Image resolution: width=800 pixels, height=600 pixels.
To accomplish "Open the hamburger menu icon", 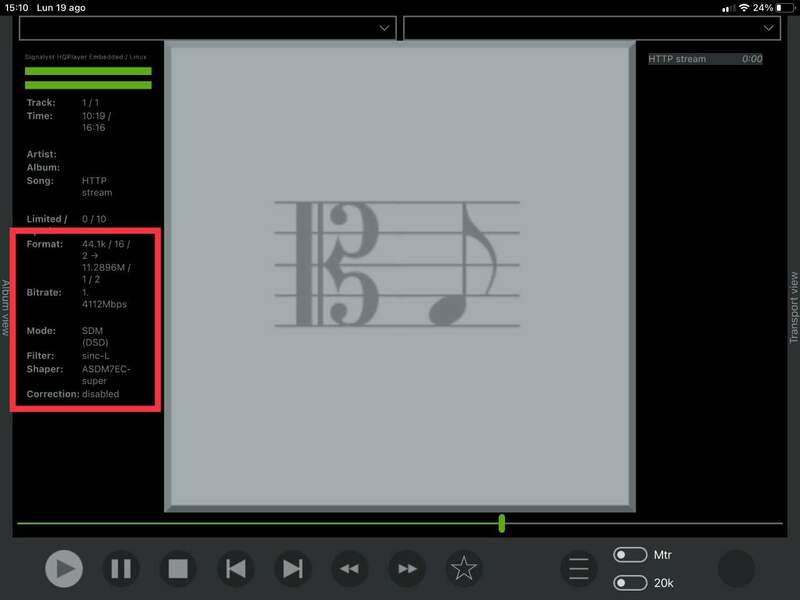I will (x=579, y=569).
